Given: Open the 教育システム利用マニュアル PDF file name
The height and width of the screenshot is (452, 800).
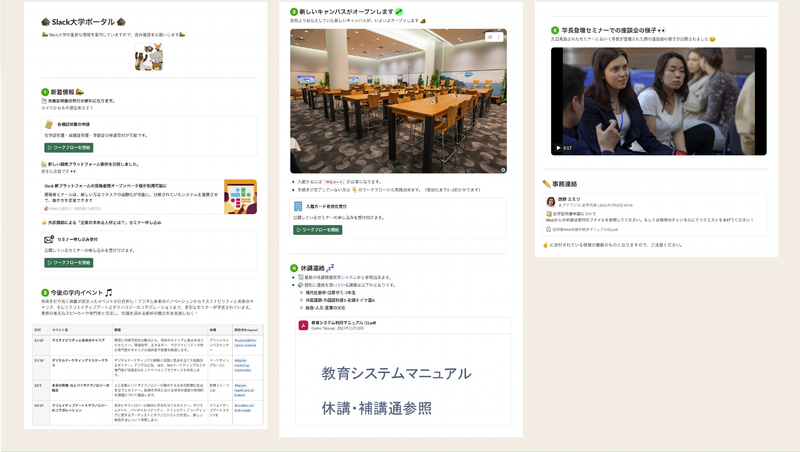Looking at the screenshot, I should 343,323.
